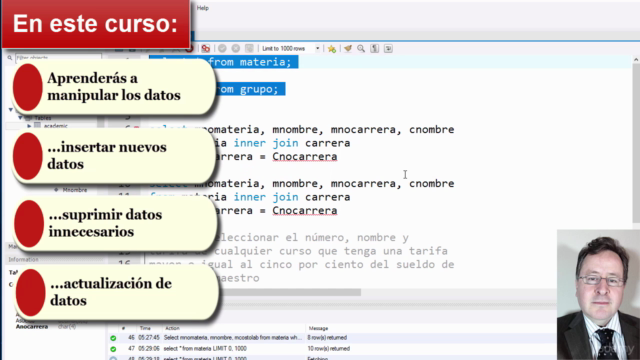
Task: Click '8 row(s) returned' message
Action: point(327,338)
